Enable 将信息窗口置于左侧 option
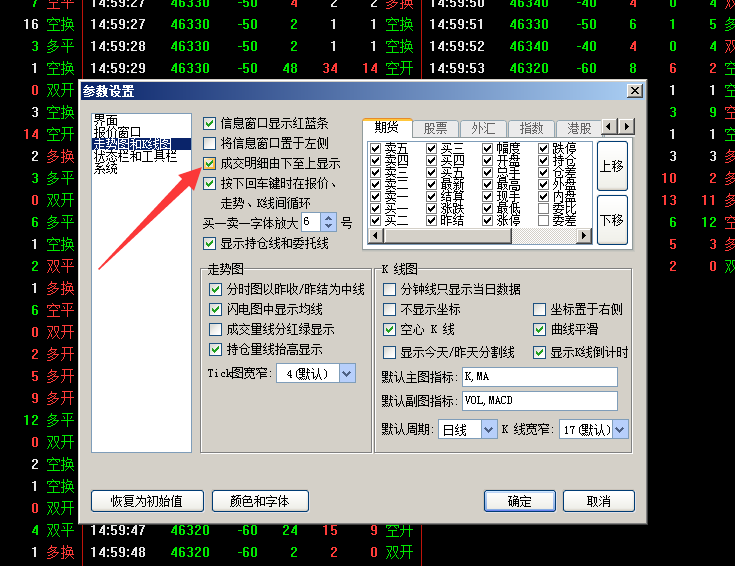This screenshot has height=566, width=735. (209, 143)
